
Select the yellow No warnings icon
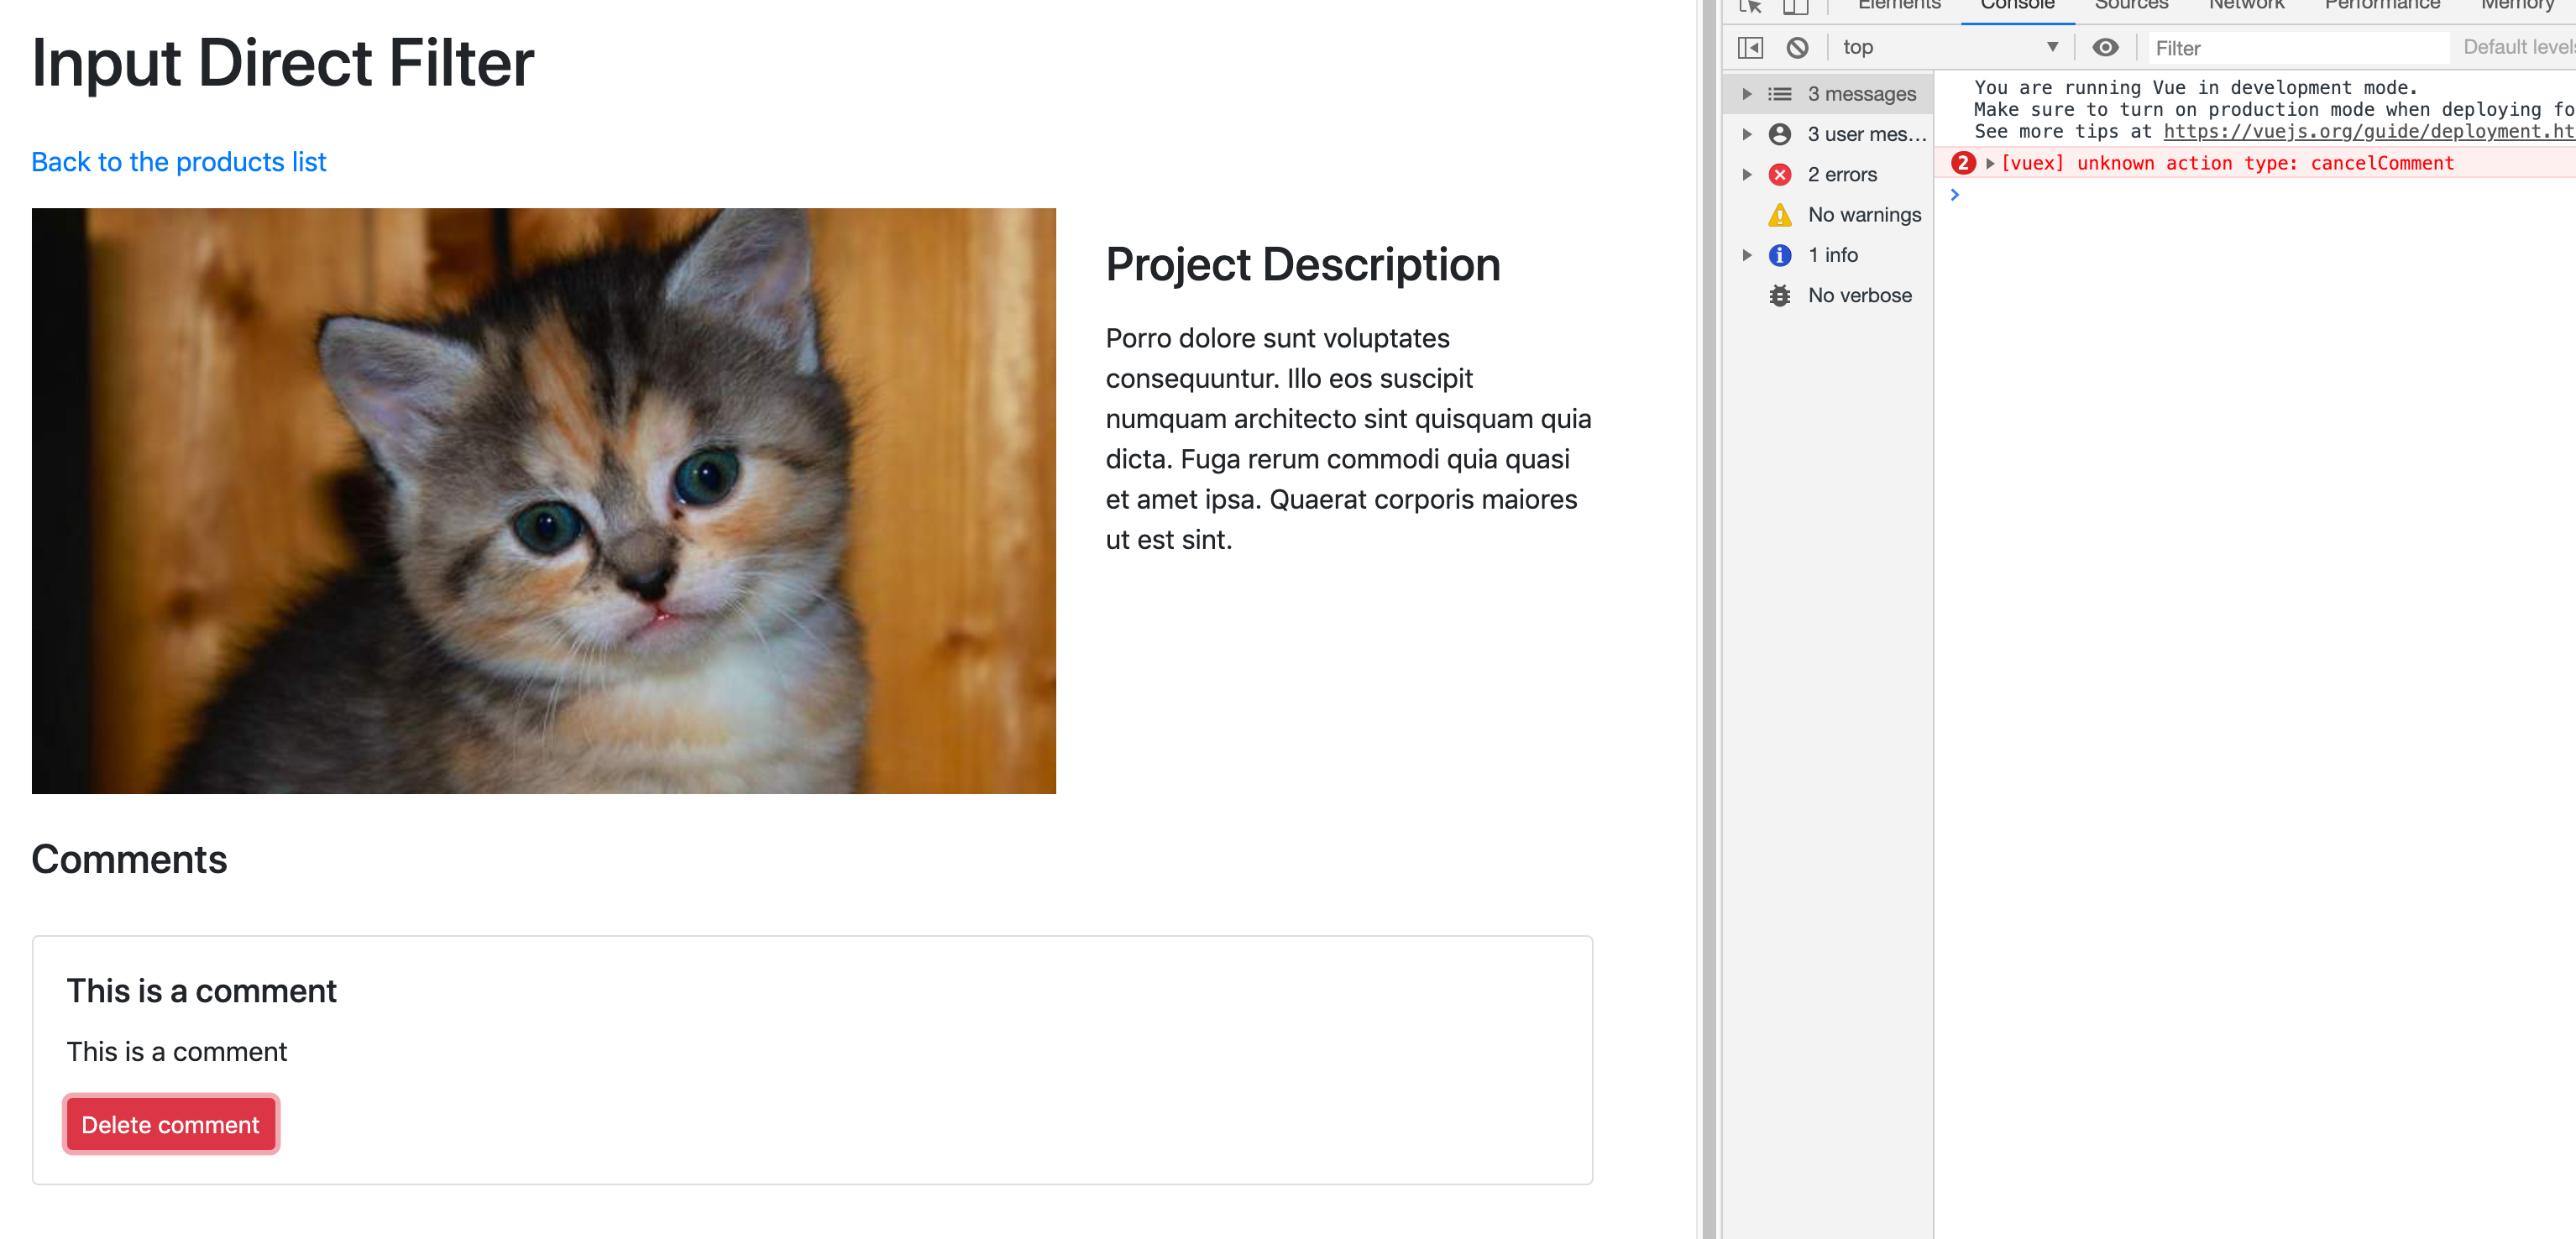click(x=1779, y=215)
